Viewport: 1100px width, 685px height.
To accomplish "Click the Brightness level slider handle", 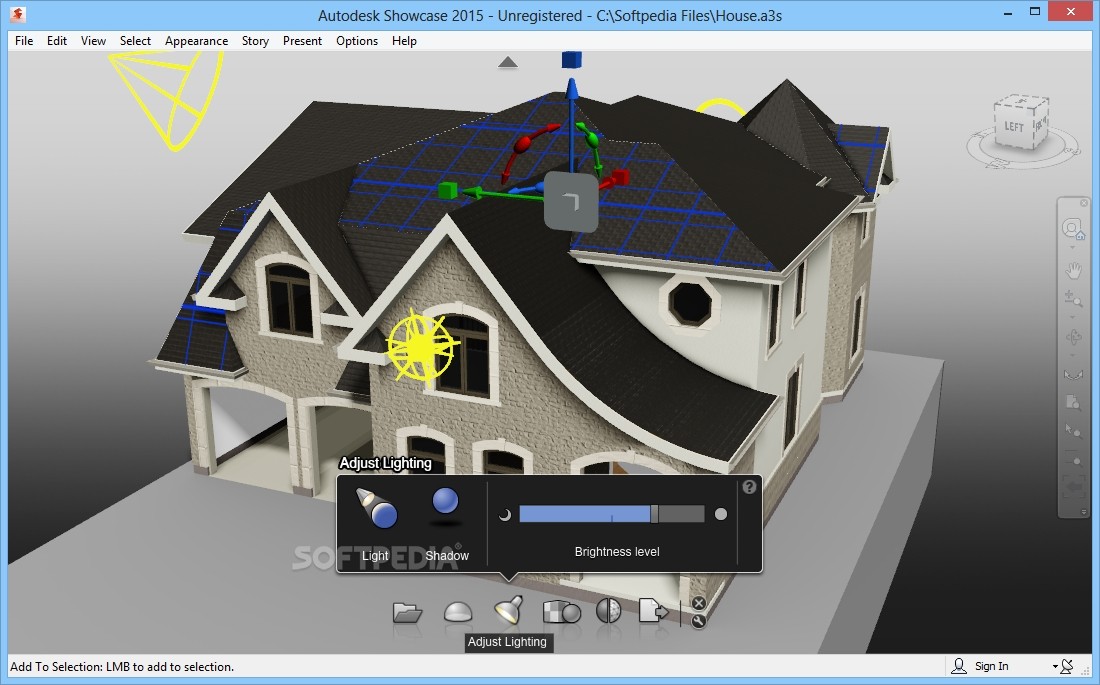I will tap(654, 514).
